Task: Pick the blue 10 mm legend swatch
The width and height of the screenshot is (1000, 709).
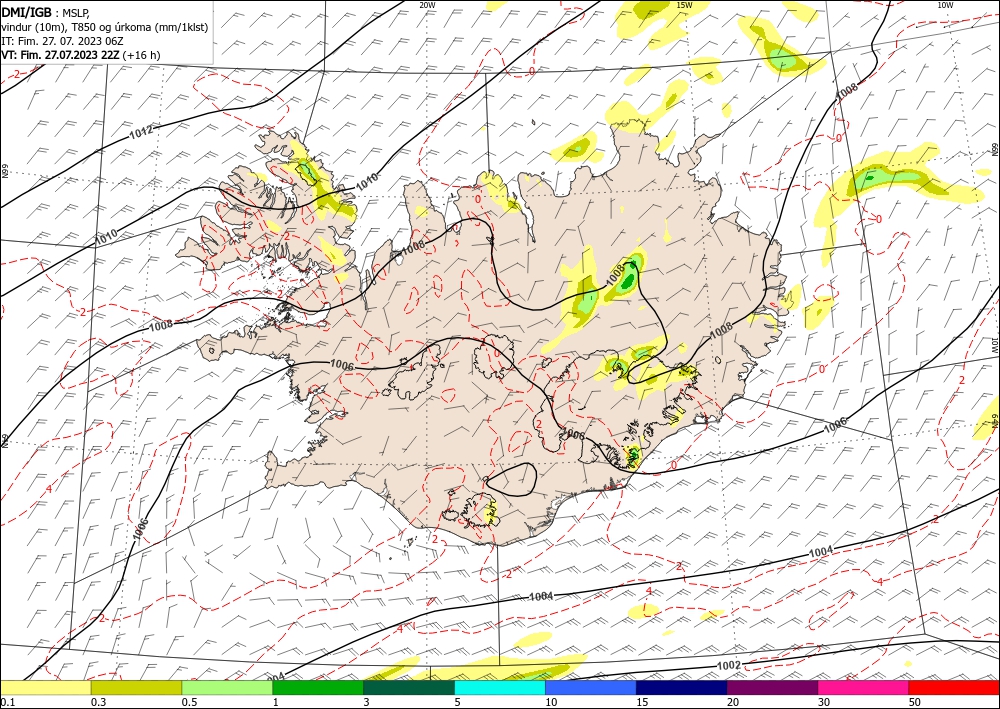Action: click(x=591, y=687)
